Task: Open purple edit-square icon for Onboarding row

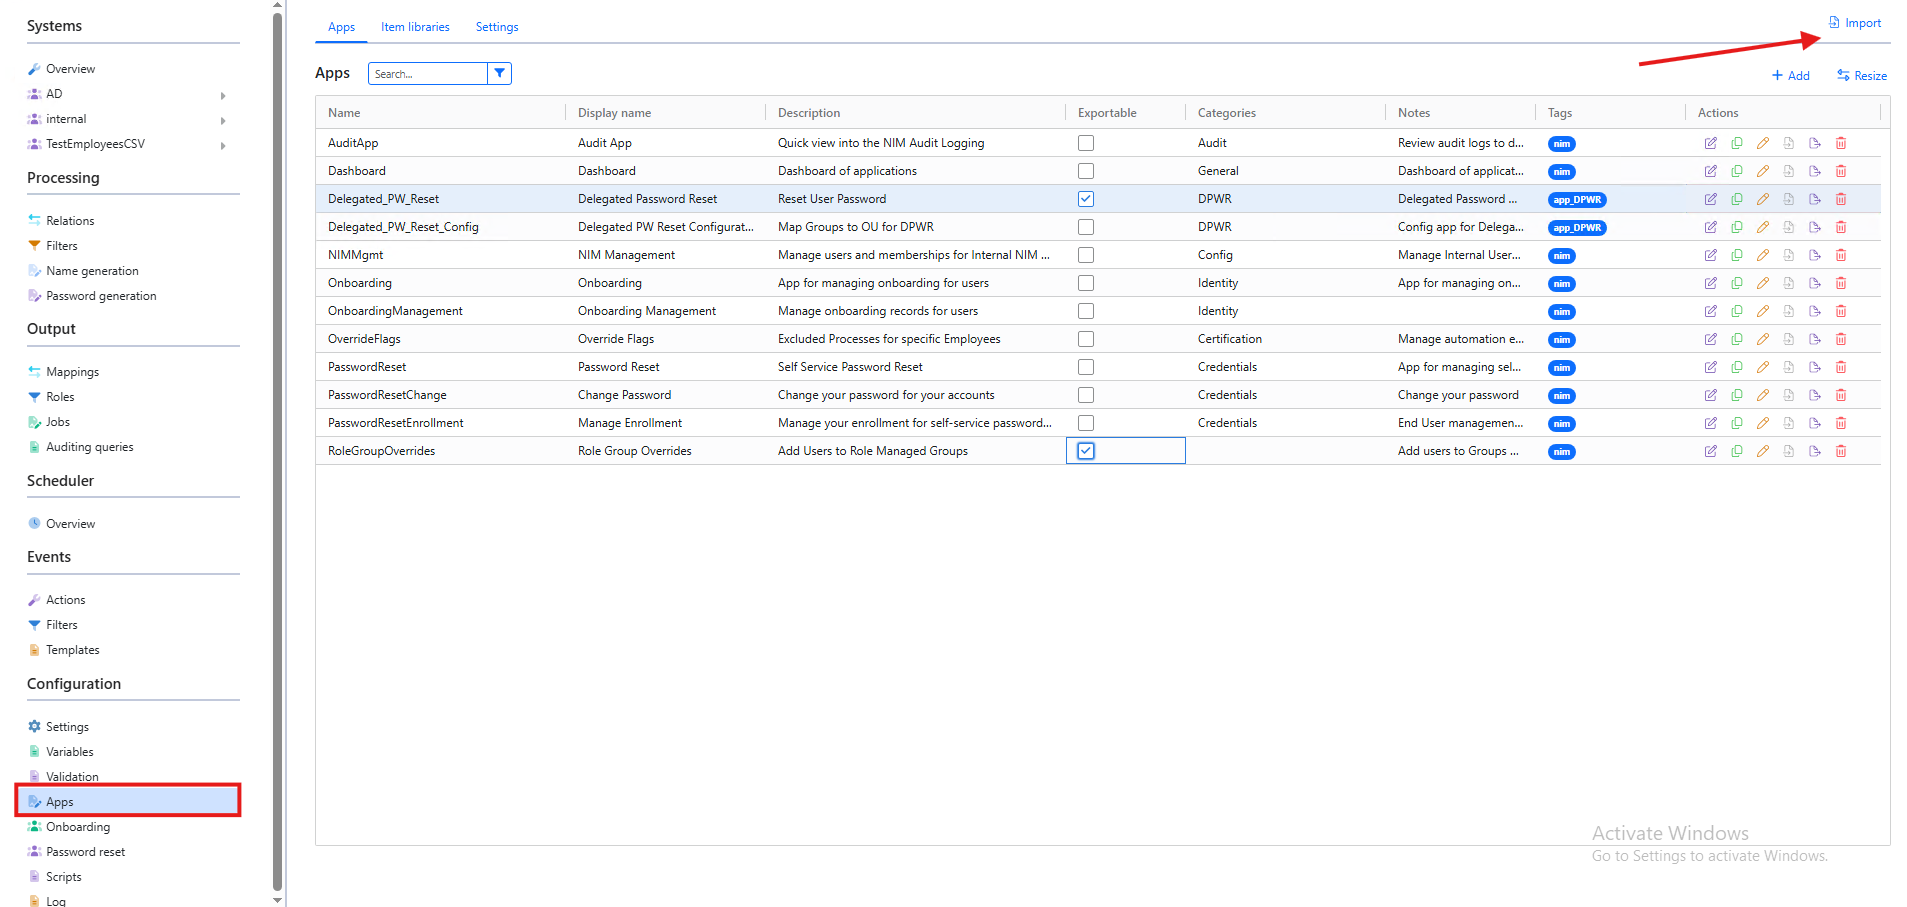Action: [x=1710, y=283]
